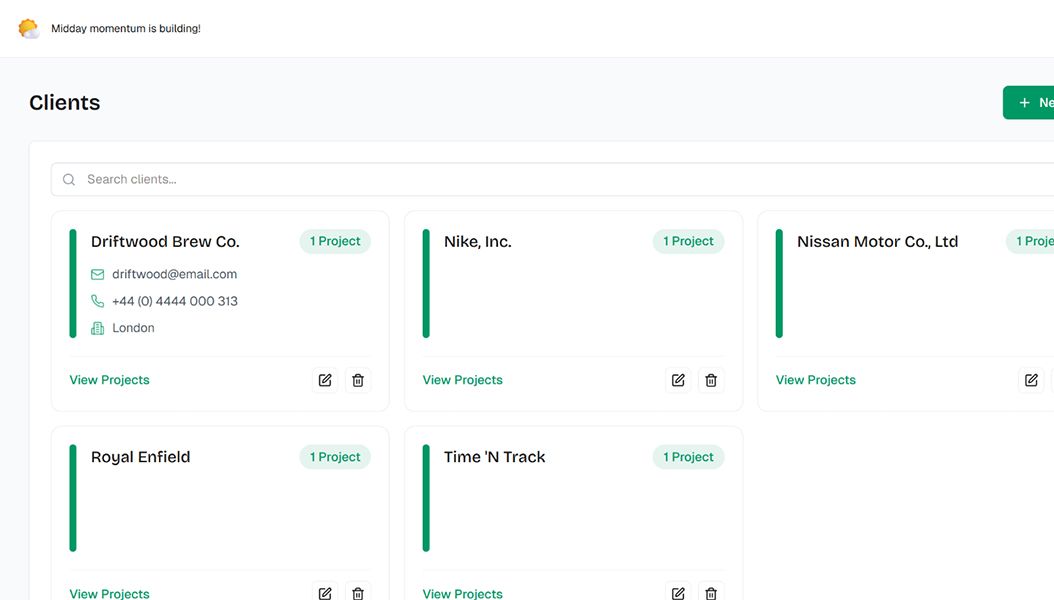Click the 1 Project badge on Time 'N Track
Image resolution: width=1054 pixels, height=600 pixels.
click(688, 457)
